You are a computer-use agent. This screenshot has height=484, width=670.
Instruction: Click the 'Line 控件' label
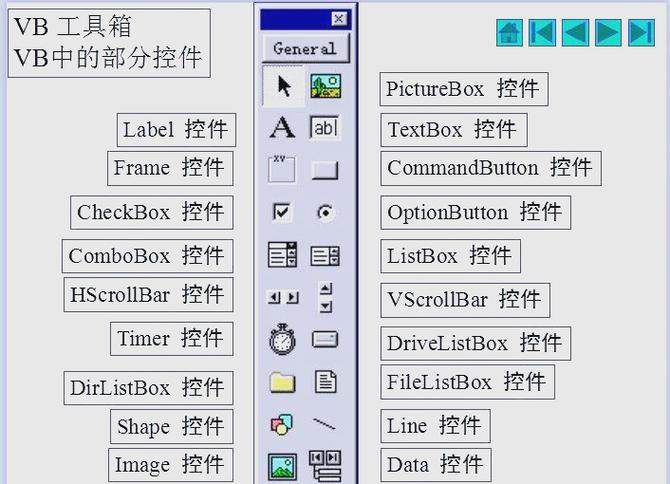435,426
